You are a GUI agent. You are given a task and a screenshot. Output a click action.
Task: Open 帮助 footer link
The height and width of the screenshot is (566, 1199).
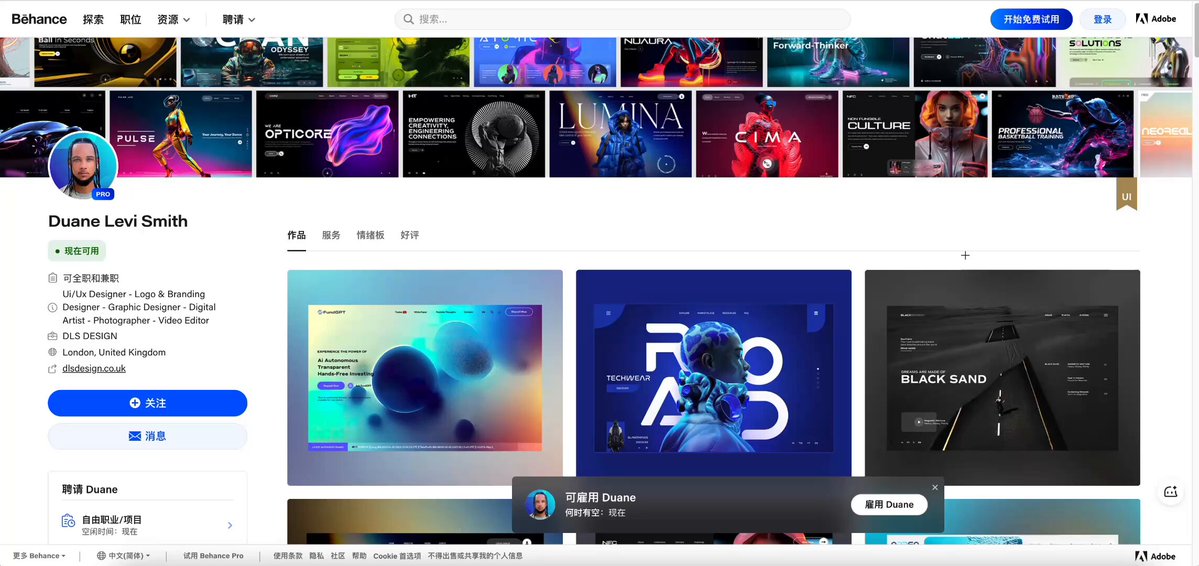(359, 556)
